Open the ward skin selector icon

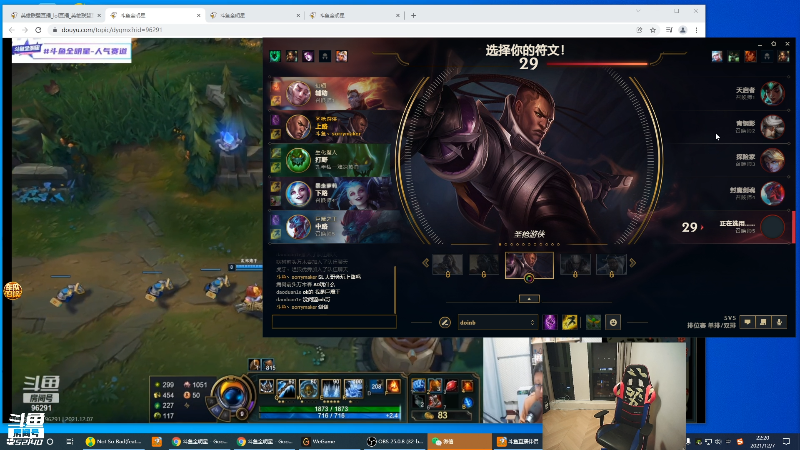[x=593, y=322]
